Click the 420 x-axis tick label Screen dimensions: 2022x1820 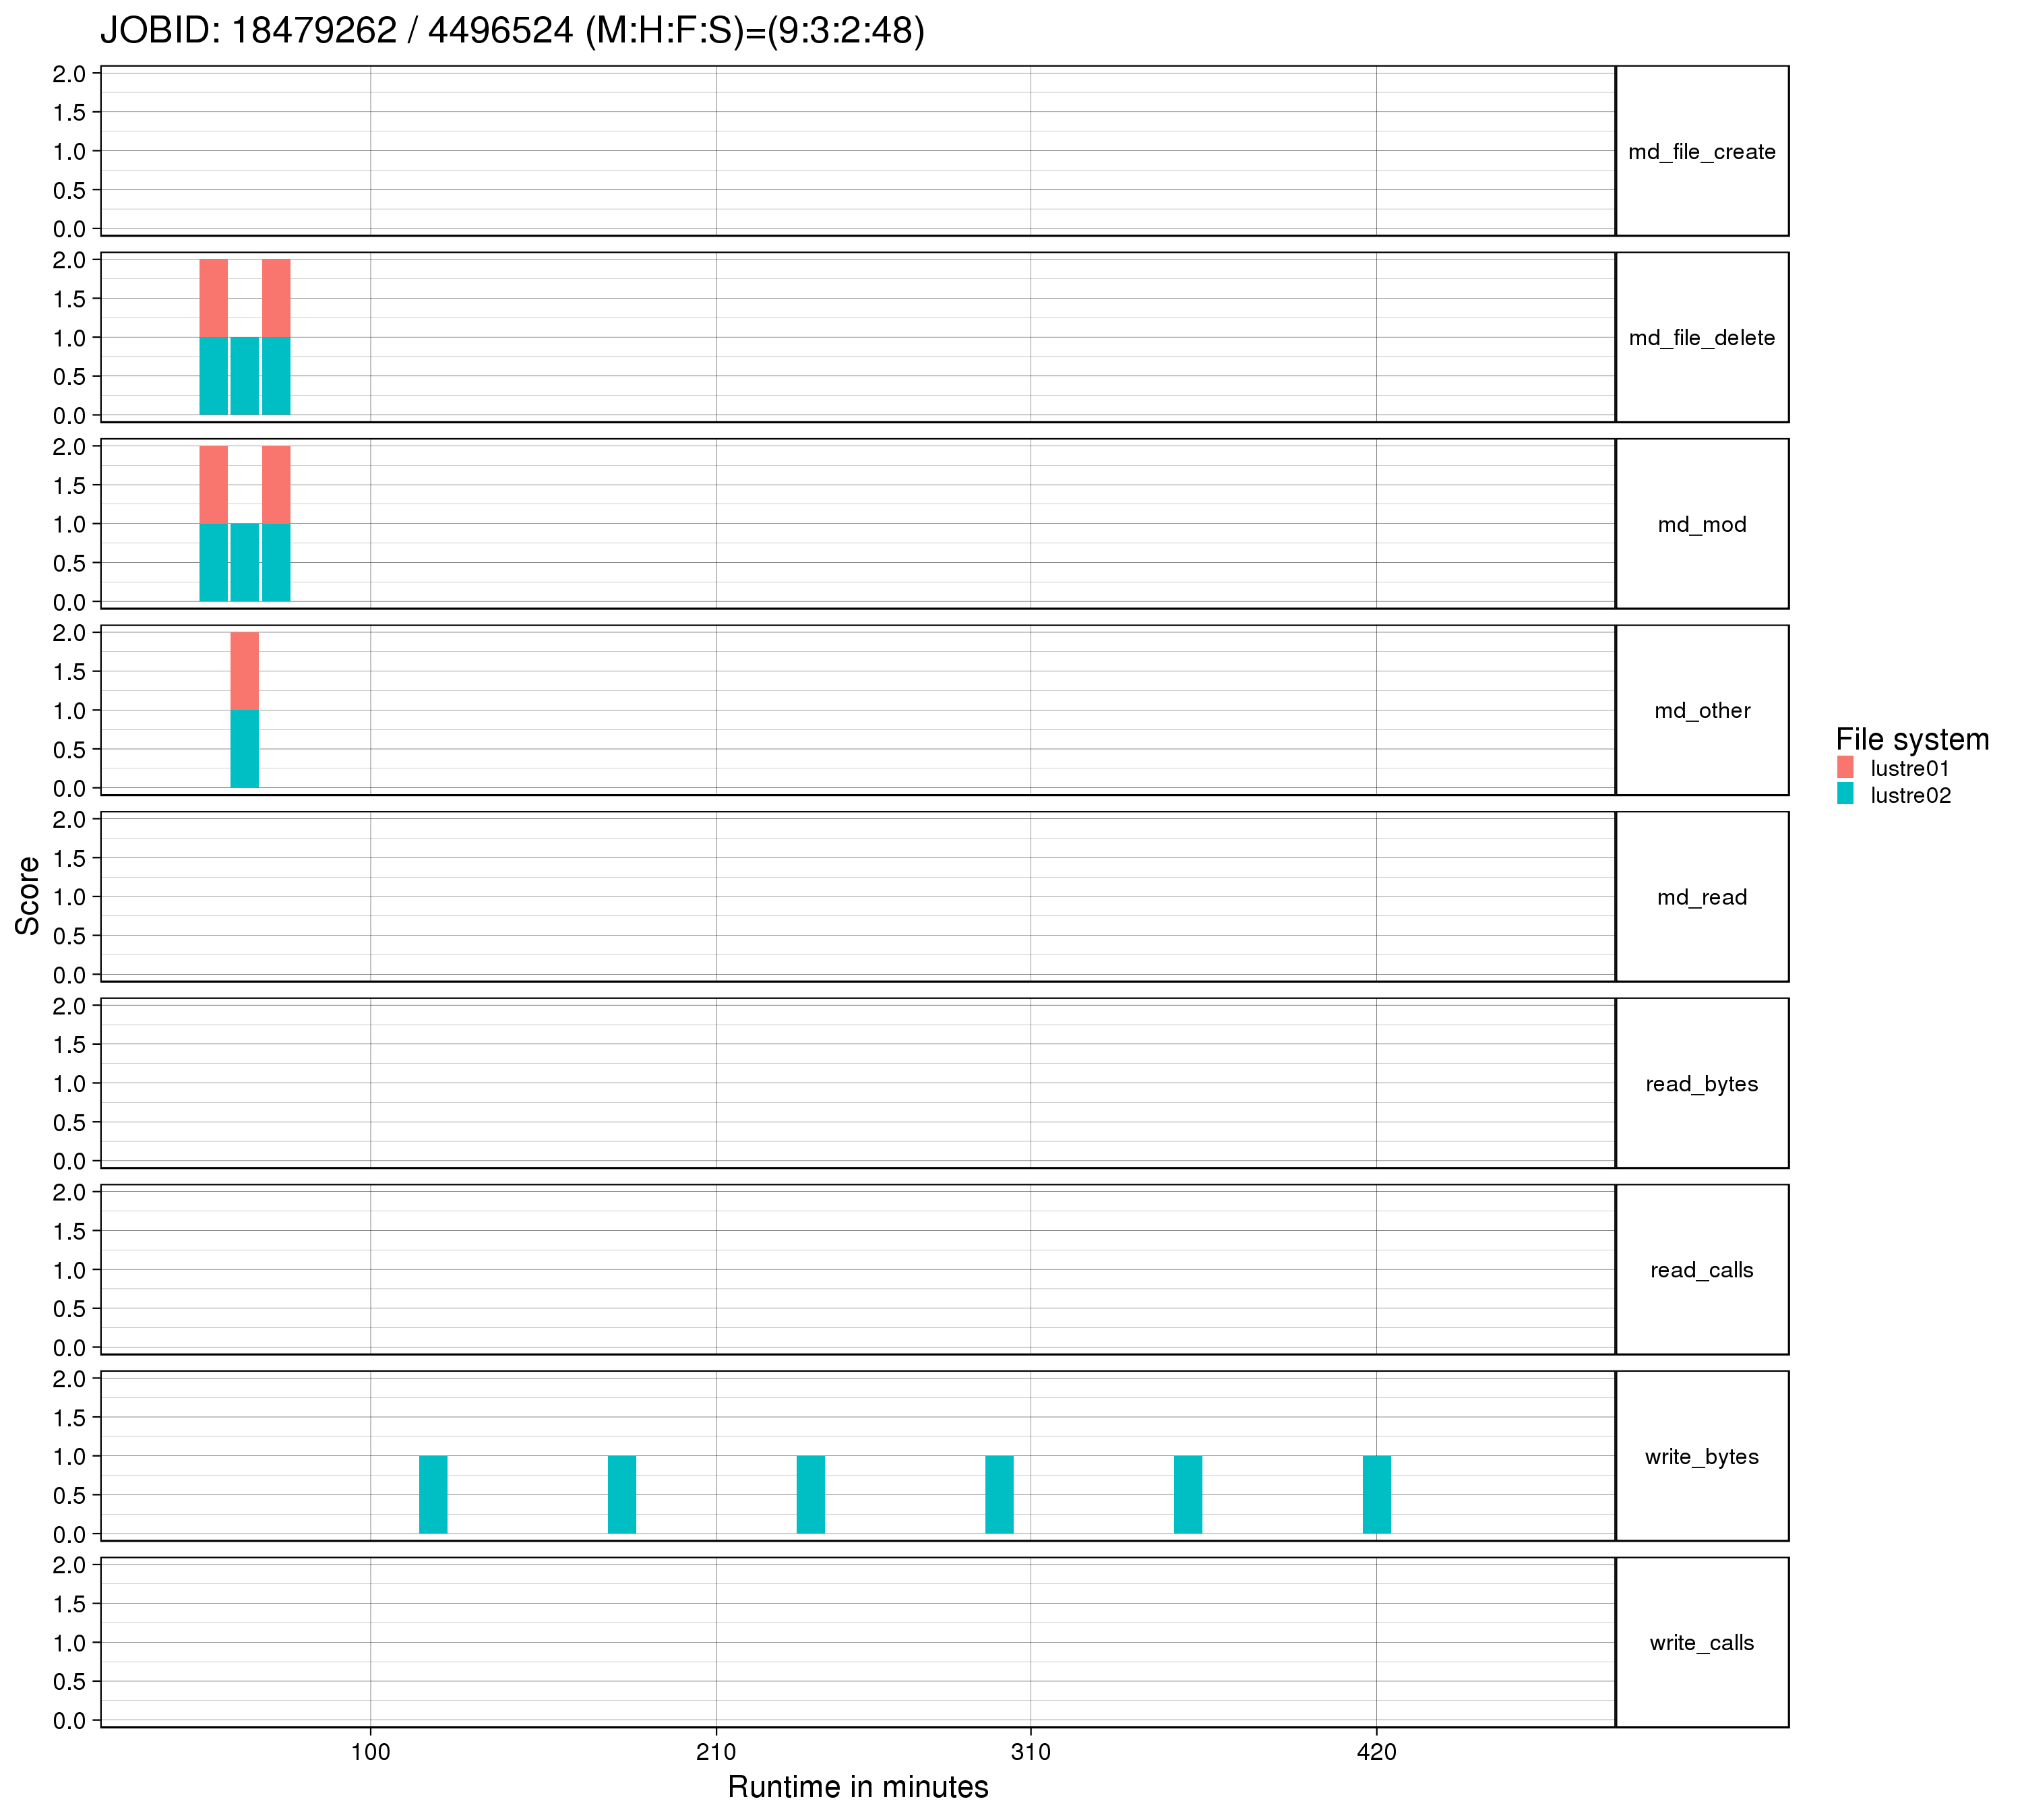click(x=1376, y=1753)
